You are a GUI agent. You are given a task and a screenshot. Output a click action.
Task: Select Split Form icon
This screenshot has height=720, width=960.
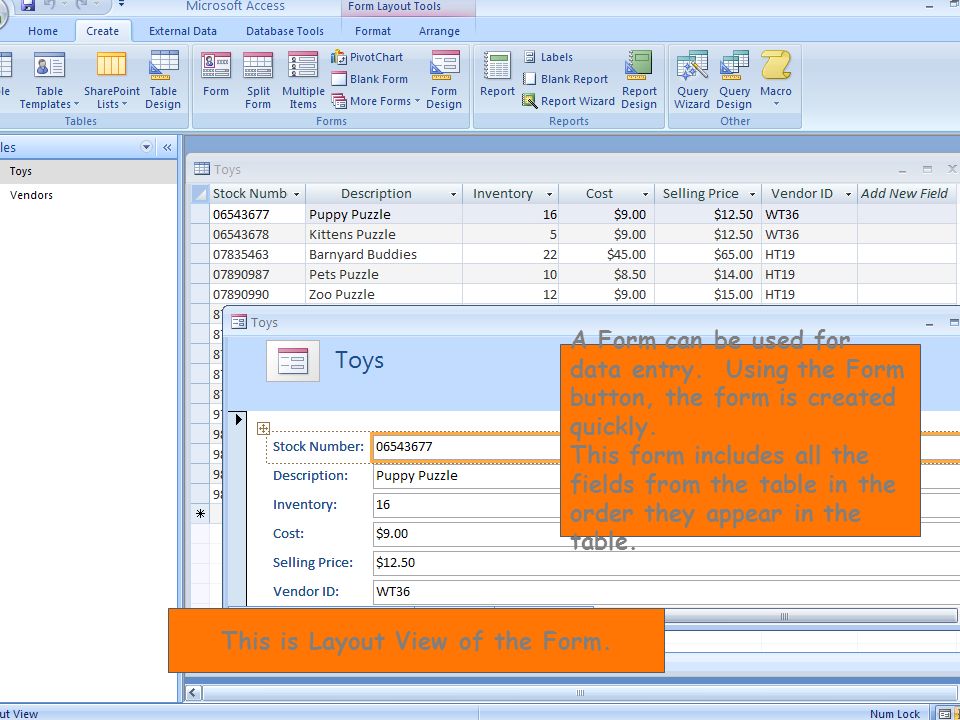click(258, 81)
